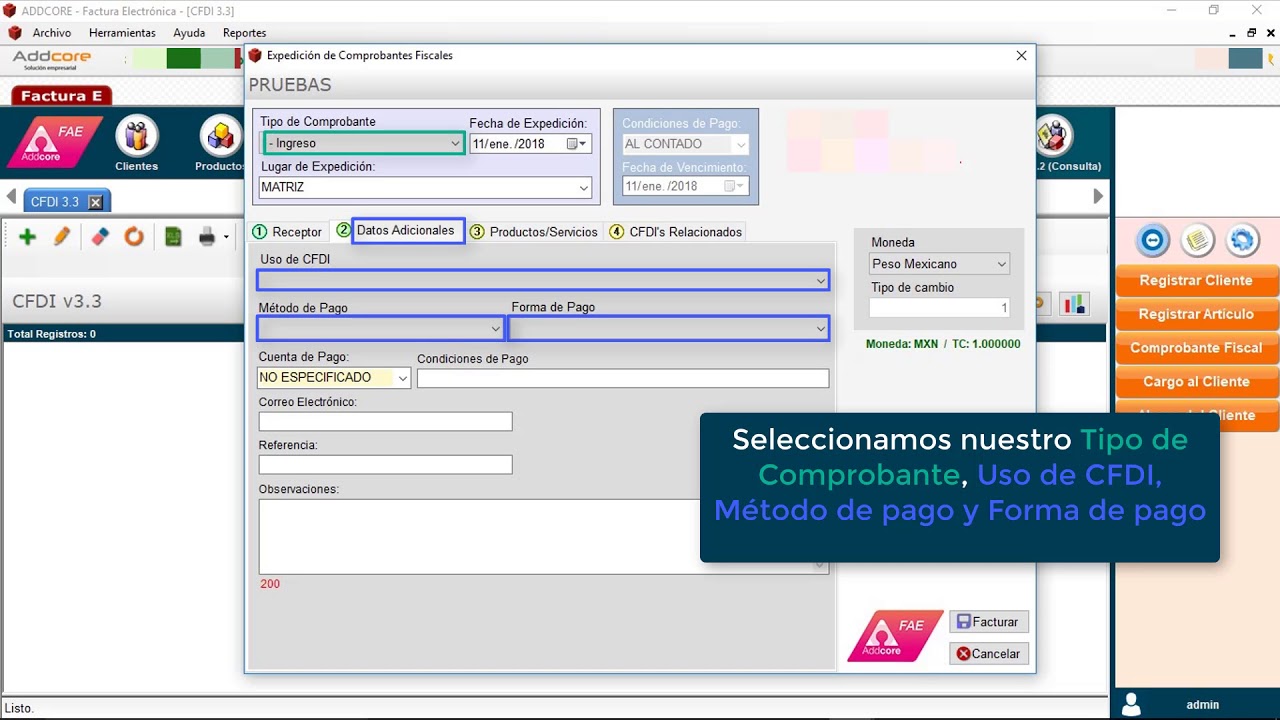The width and height of the screenshot is (1280, 720).
Task: Switch to the CFDI's Relacionados tab
Action: pyautogui.click(x=676, y=232)
